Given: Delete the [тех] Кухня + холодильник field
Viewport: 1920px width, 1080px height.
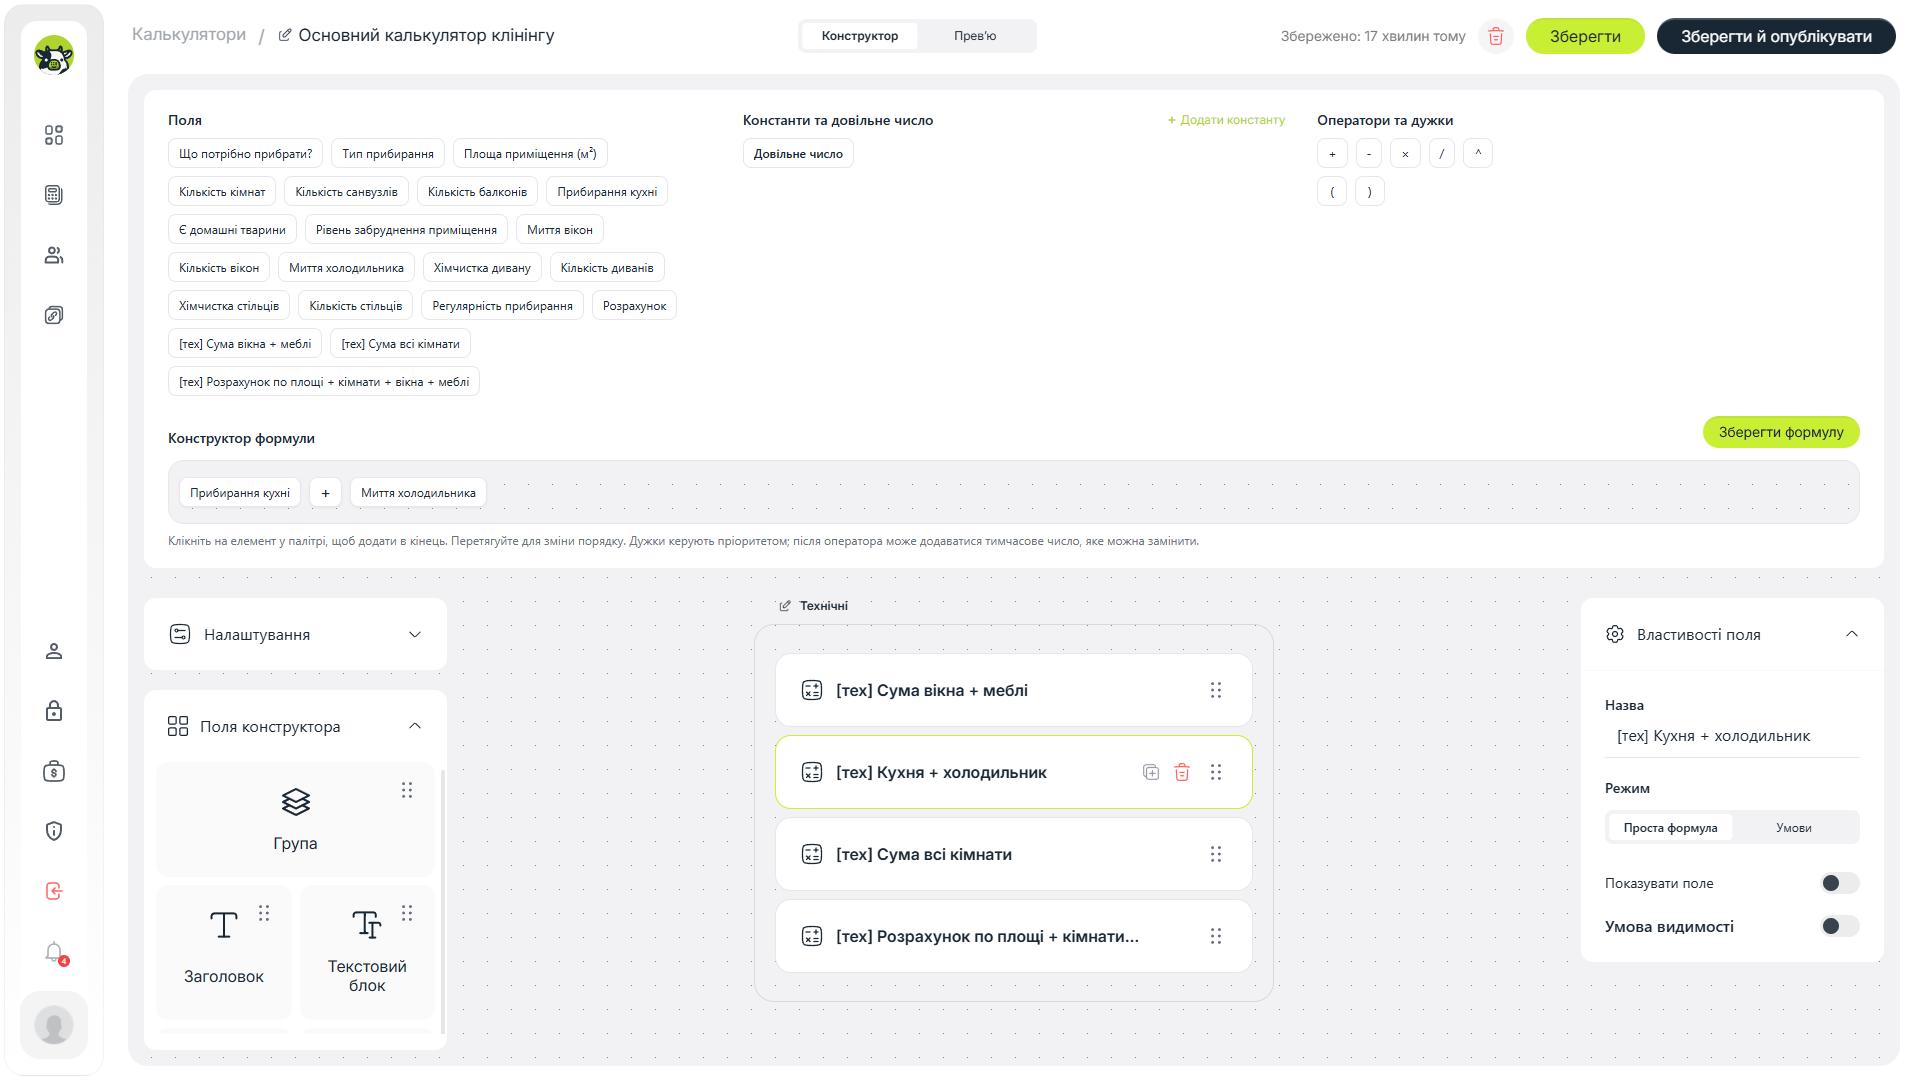Looking at the screenshot, I should point(1182,772).
